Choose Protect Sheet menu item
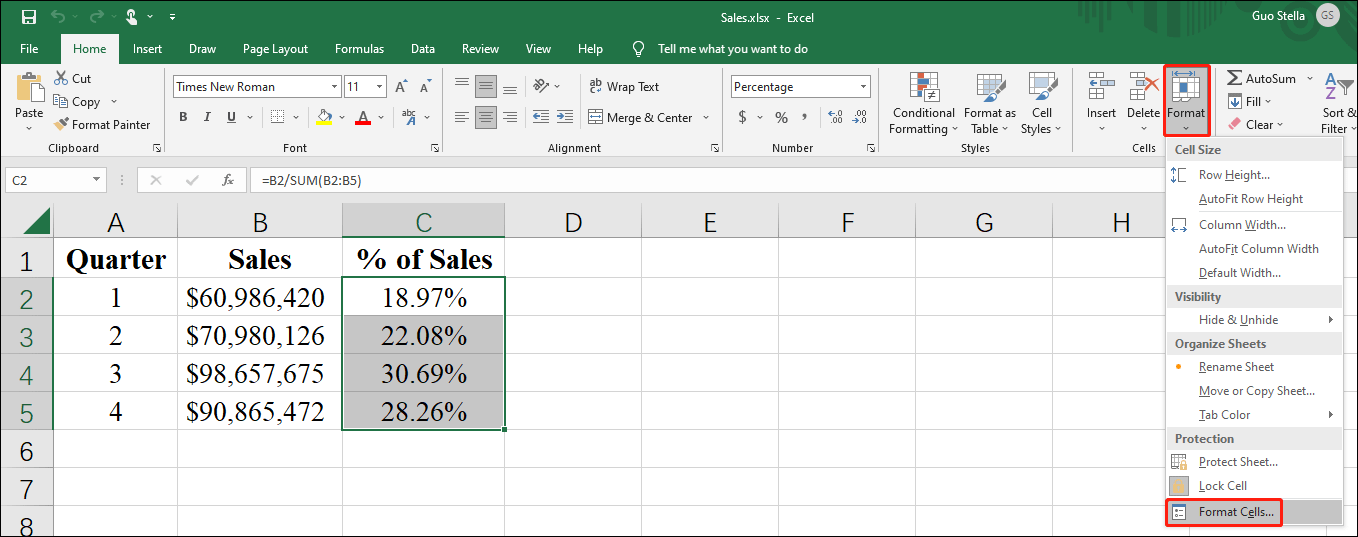1358x537 pixels. [x=1255, y=462]
